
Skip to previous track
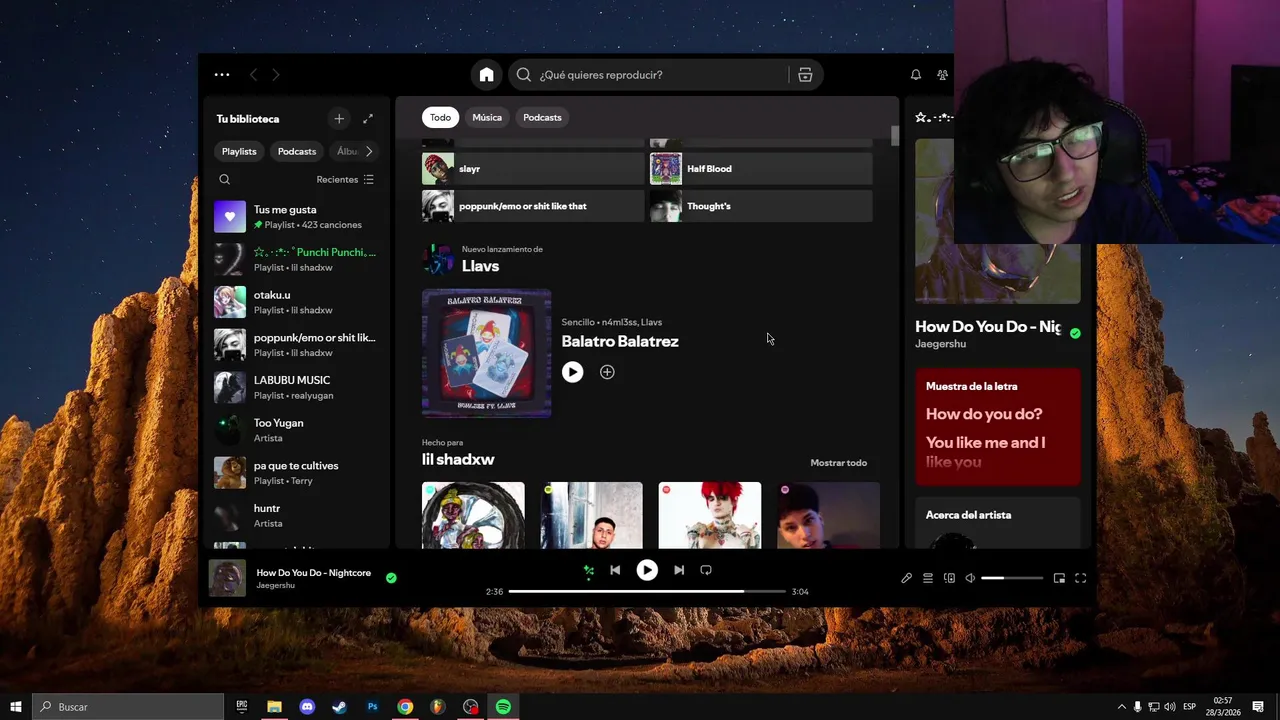pos(615,570)
